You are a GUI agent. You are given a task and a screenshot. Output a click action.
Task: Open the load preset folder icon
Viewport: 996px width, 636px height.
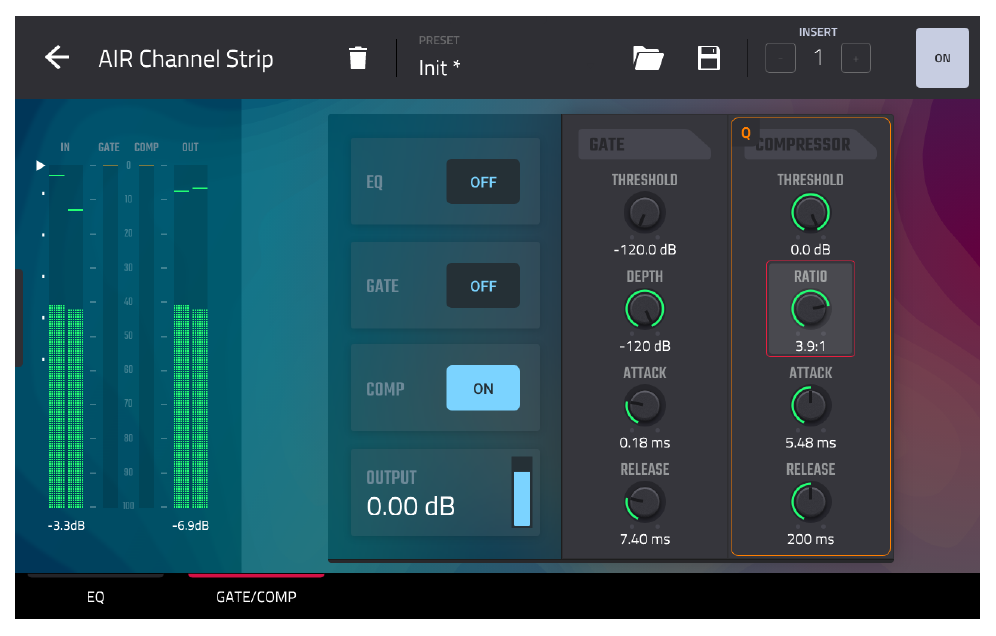coord(648,58)
